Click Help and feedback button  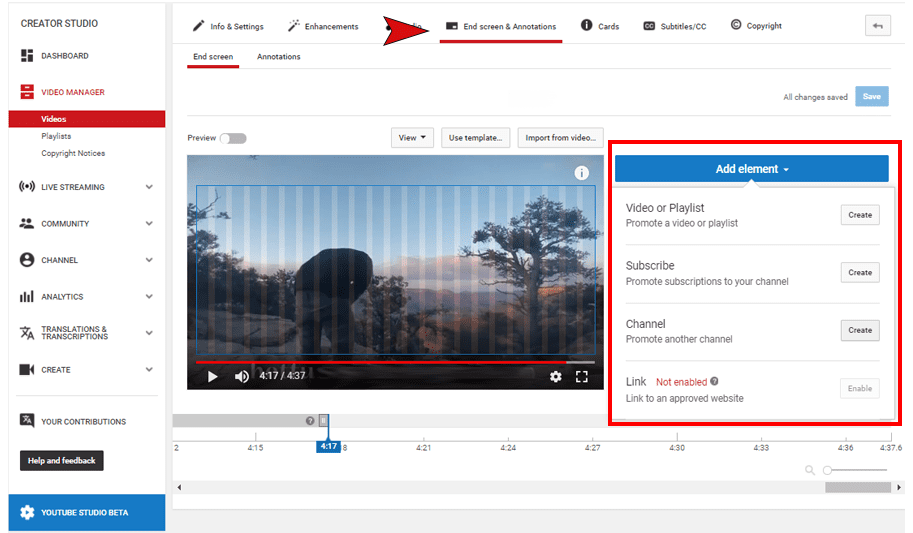point(62,461)
